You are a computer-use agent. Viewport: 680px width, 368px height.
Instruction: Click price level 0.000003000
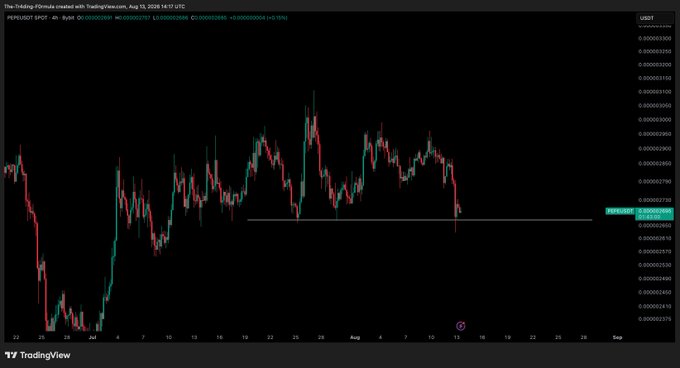click(655, 120)
